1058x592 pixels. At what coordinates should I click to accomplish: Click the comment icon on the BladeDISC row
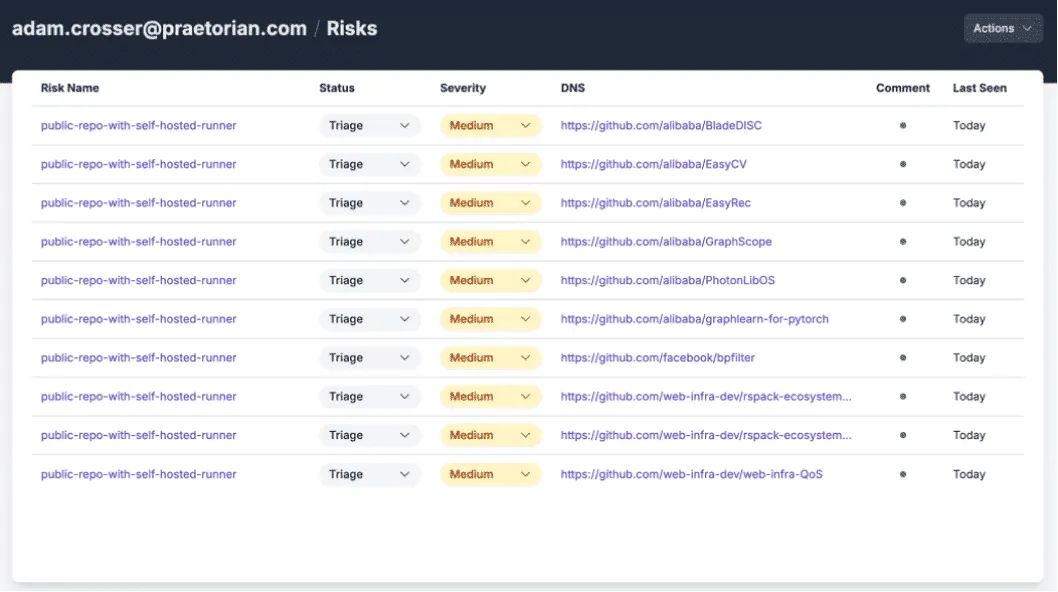[x=902, y=125]
